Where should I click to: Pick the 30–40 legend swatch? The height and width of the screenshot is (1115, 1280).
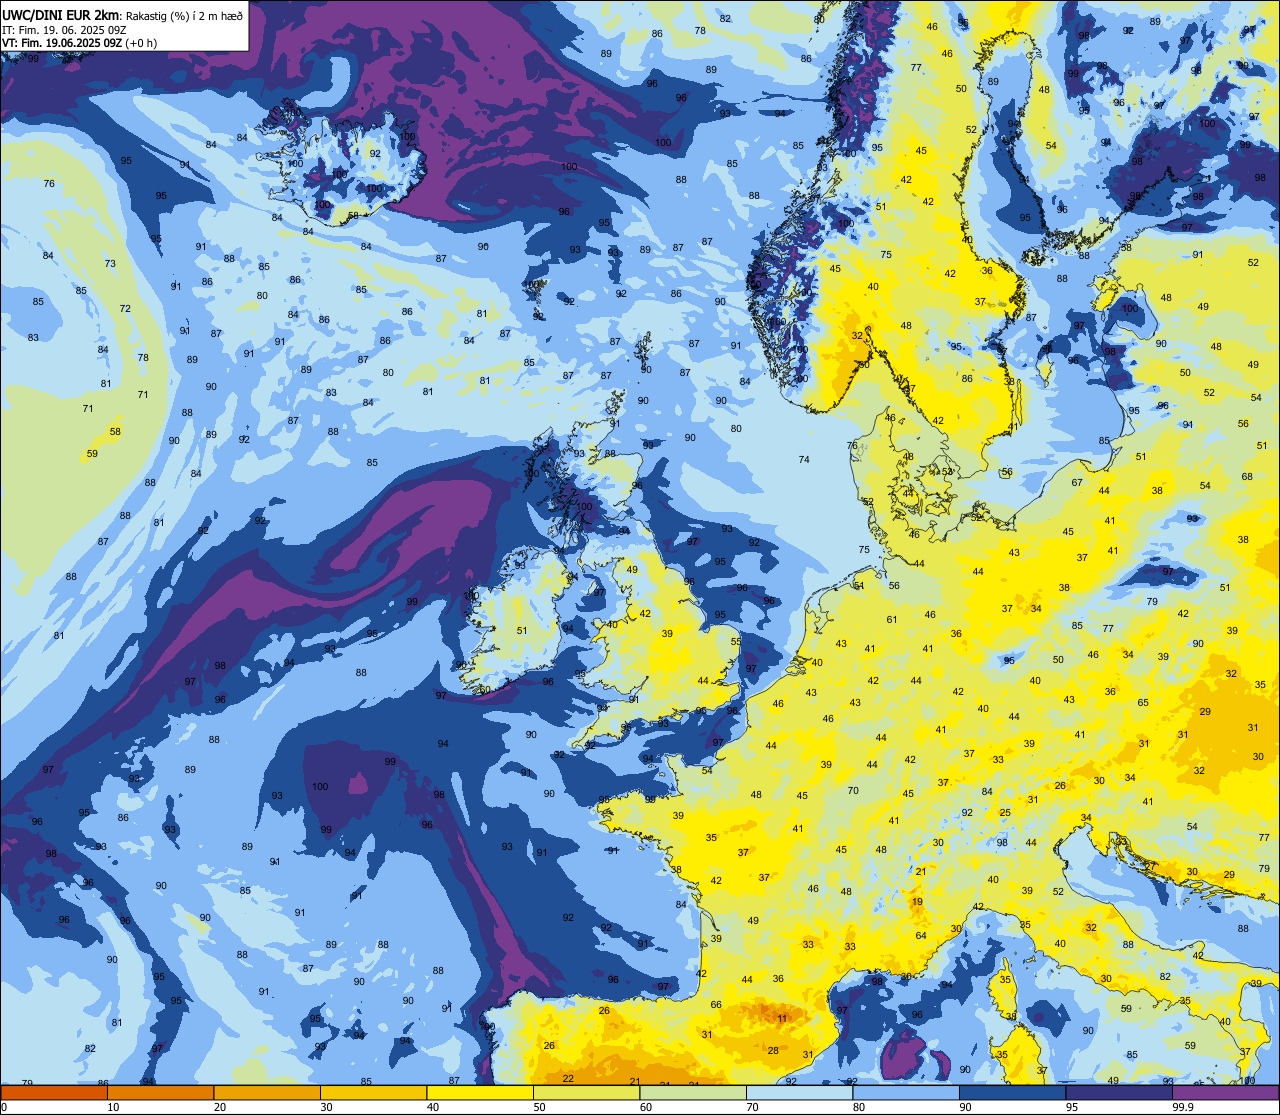pos(373,1092)
